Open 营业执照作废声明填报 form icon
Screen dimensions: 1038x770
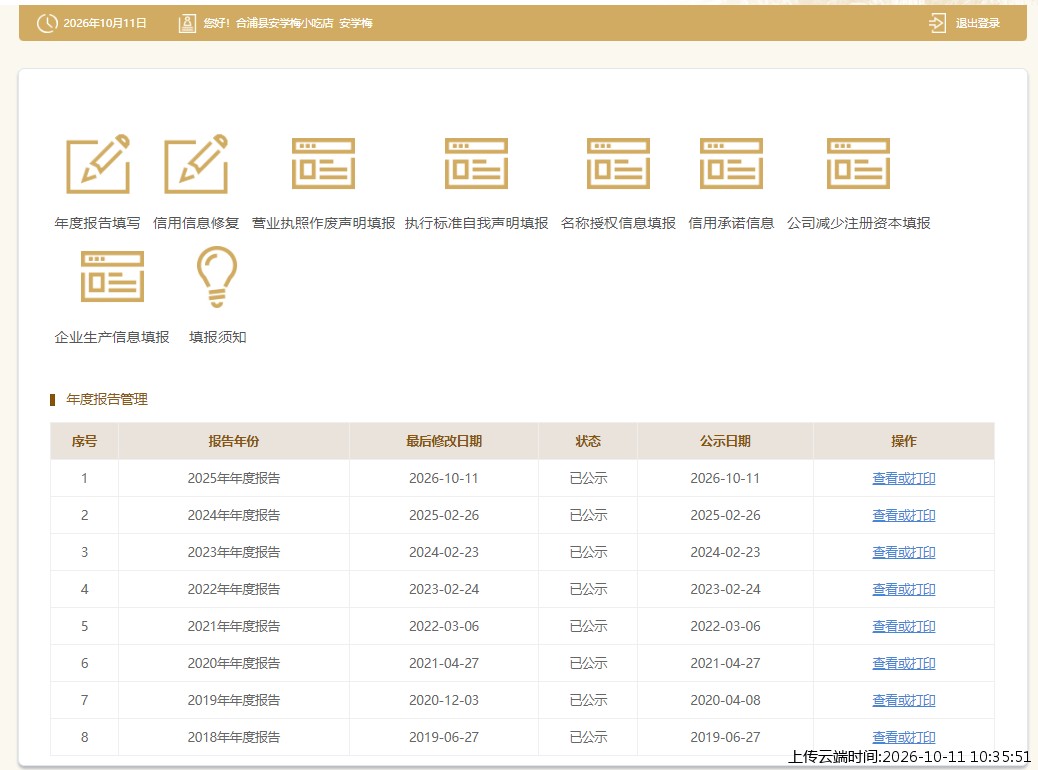324,164
